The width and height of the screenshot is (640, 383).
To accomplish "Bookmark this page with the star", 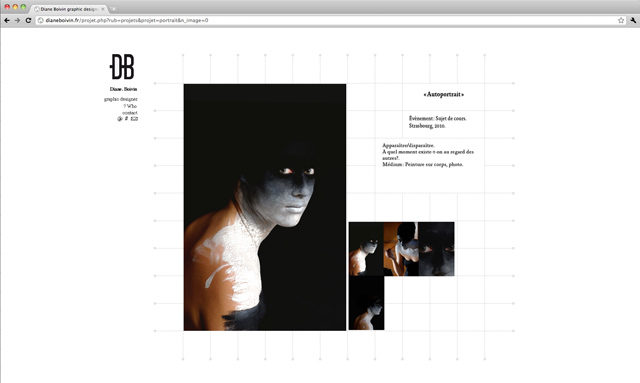I will 621,20.
